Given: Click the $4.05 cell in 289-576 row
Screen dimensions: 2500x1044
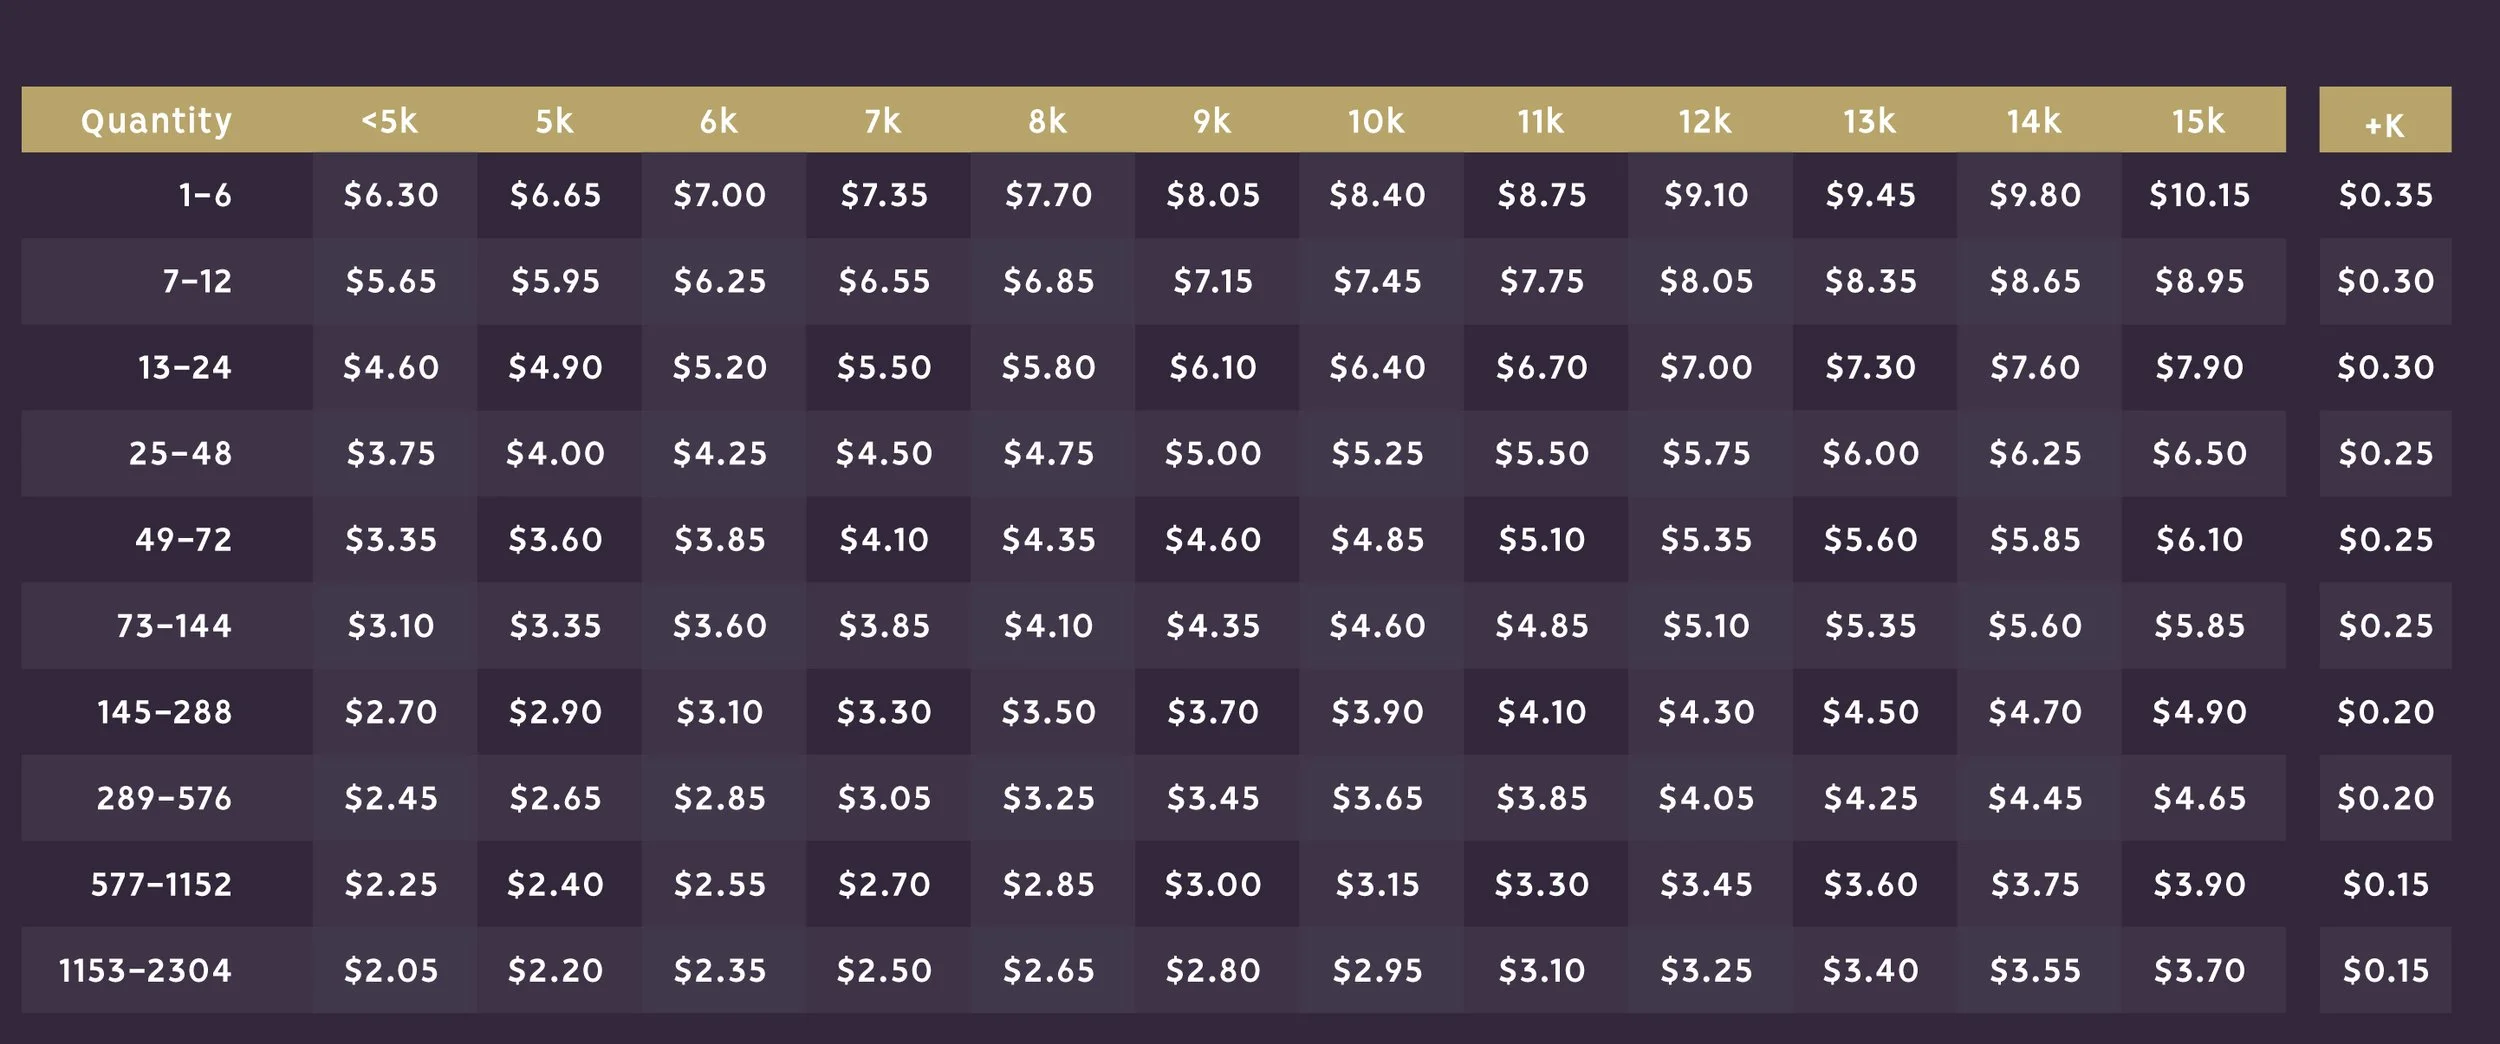Looking at the screenshot, I should click(1705, 798).
